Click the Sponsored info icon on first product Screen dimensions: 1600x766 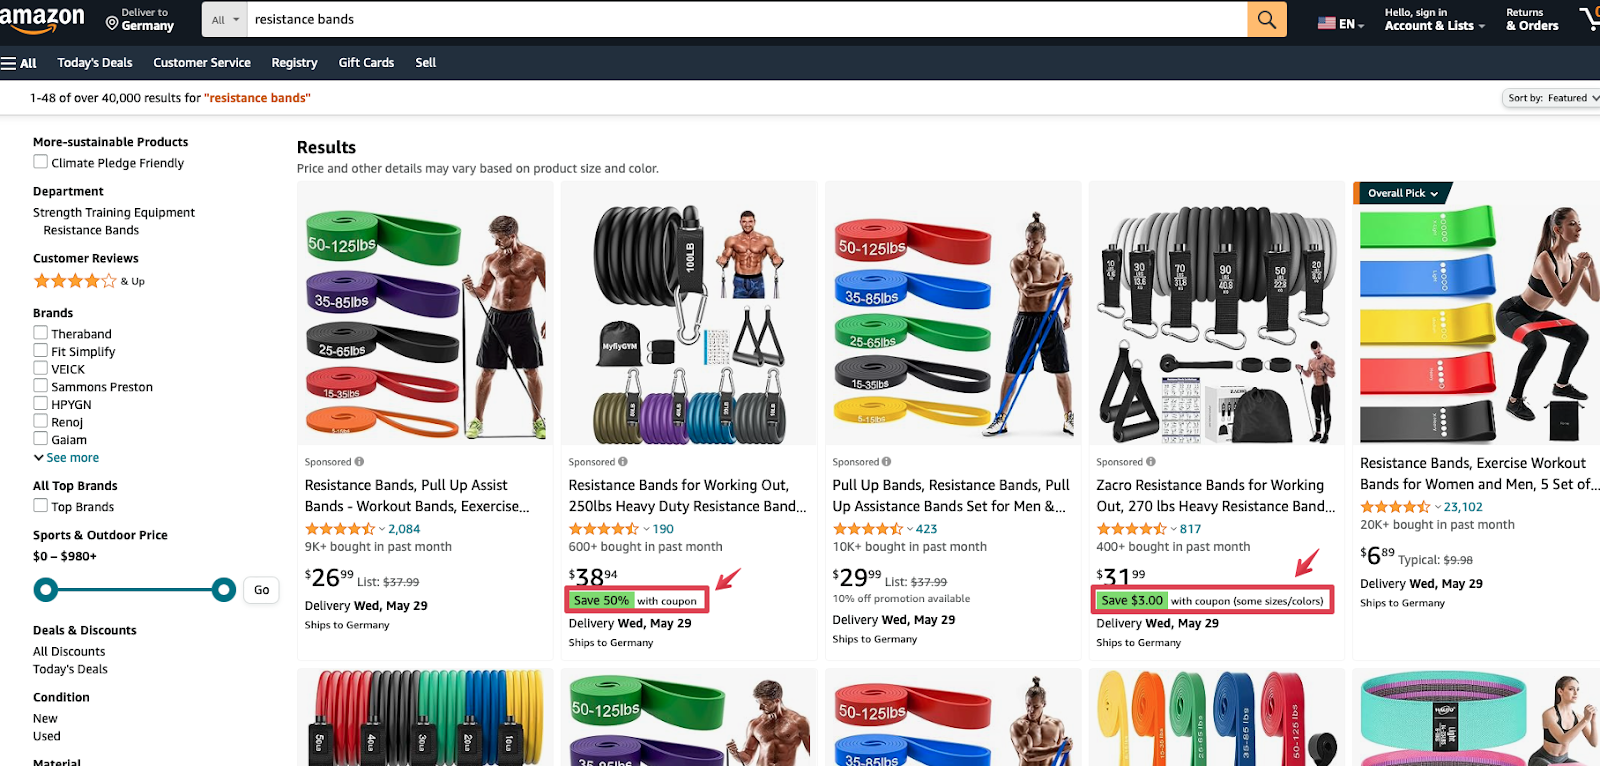click(359, 461)
